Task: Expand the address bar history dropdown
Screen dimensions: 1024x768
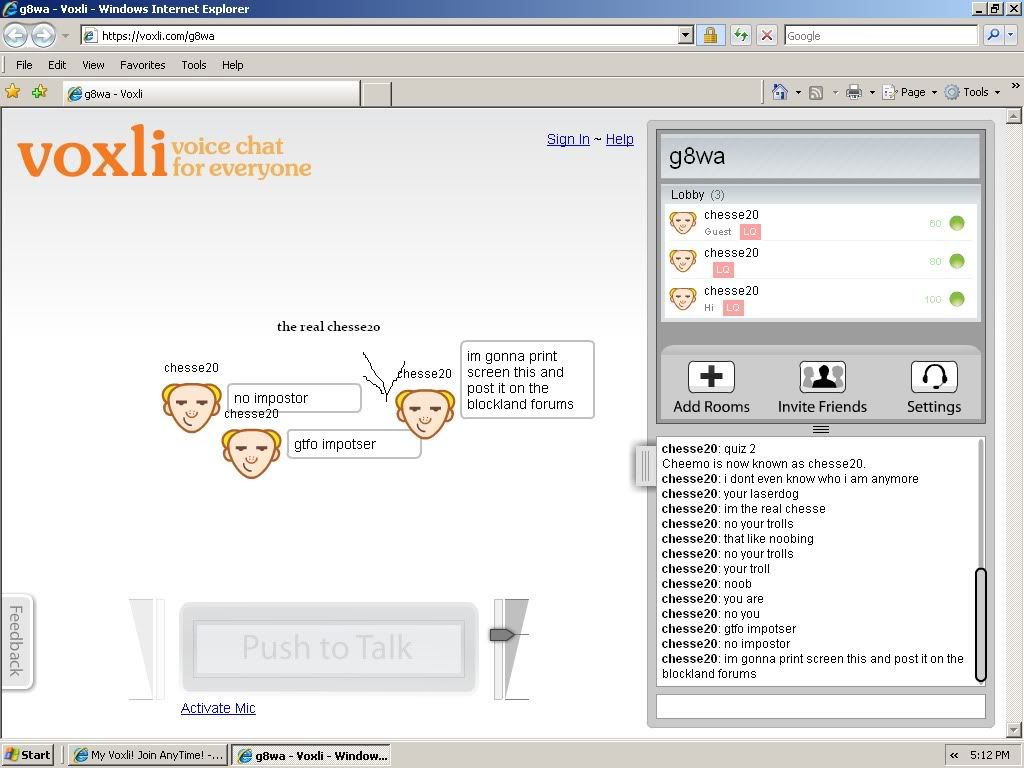Action: (x=685, y=35)
